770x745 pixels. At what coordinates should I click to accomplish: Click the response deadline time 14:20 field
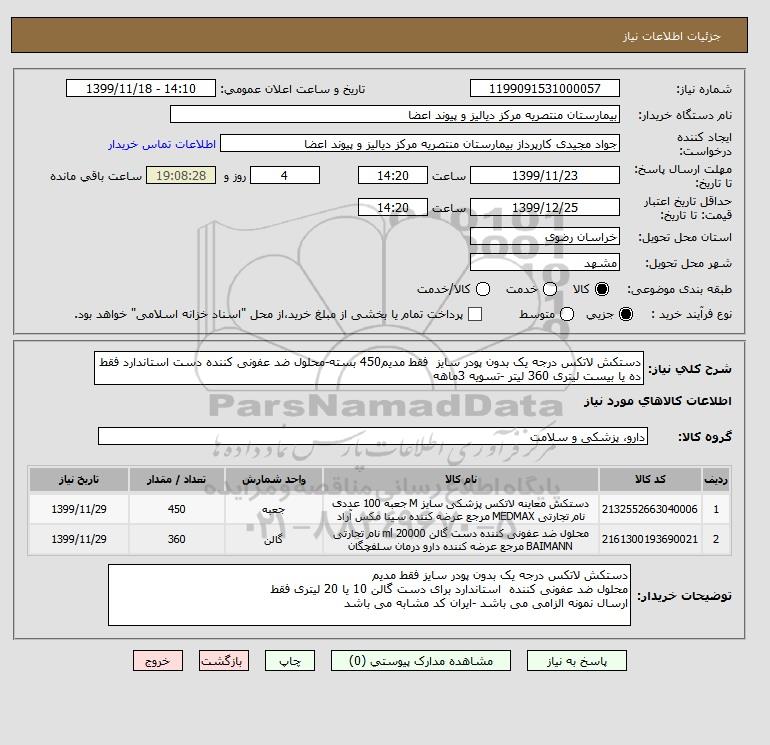[393, 175]
